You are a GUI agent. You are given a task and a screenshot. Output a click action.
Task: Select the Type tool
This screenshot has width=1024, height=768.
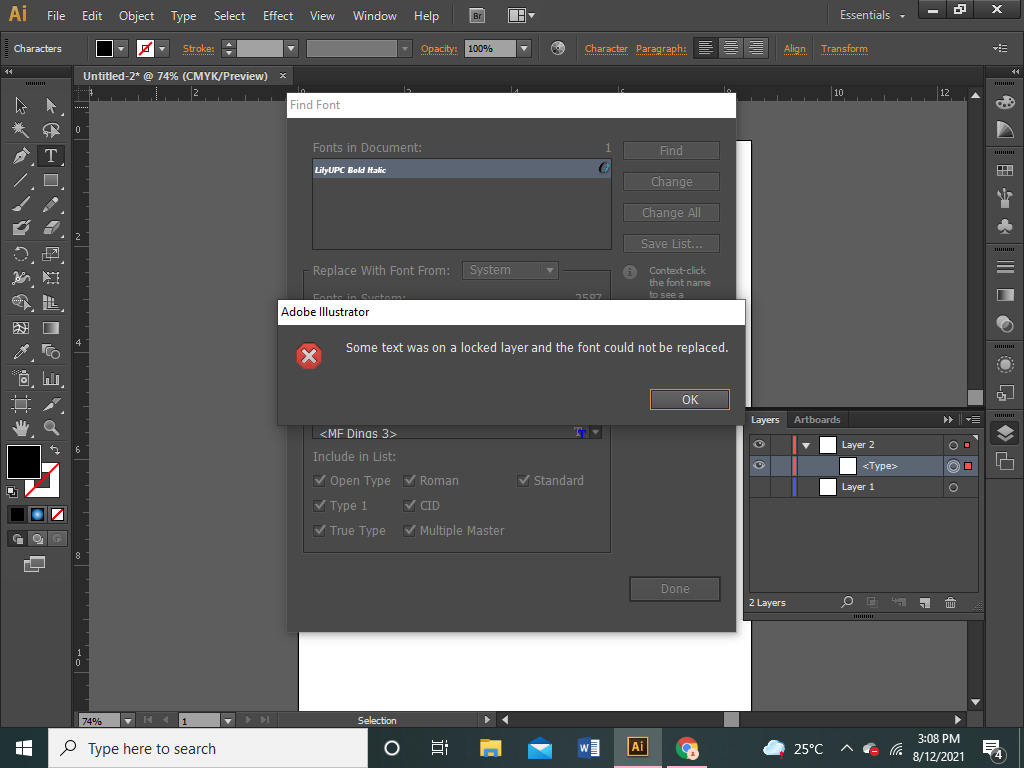(51, 155)
